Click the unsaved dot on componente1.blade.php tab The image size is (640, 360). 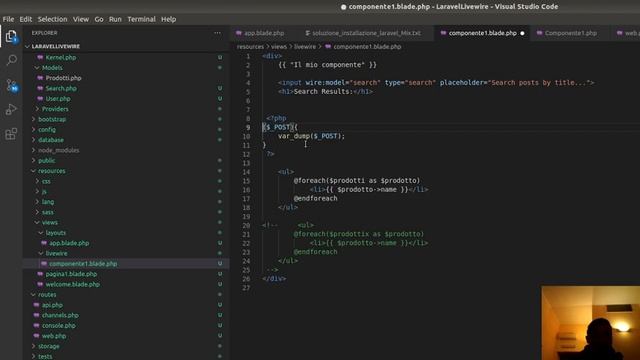pyautogui.click(x=522, y=33)
